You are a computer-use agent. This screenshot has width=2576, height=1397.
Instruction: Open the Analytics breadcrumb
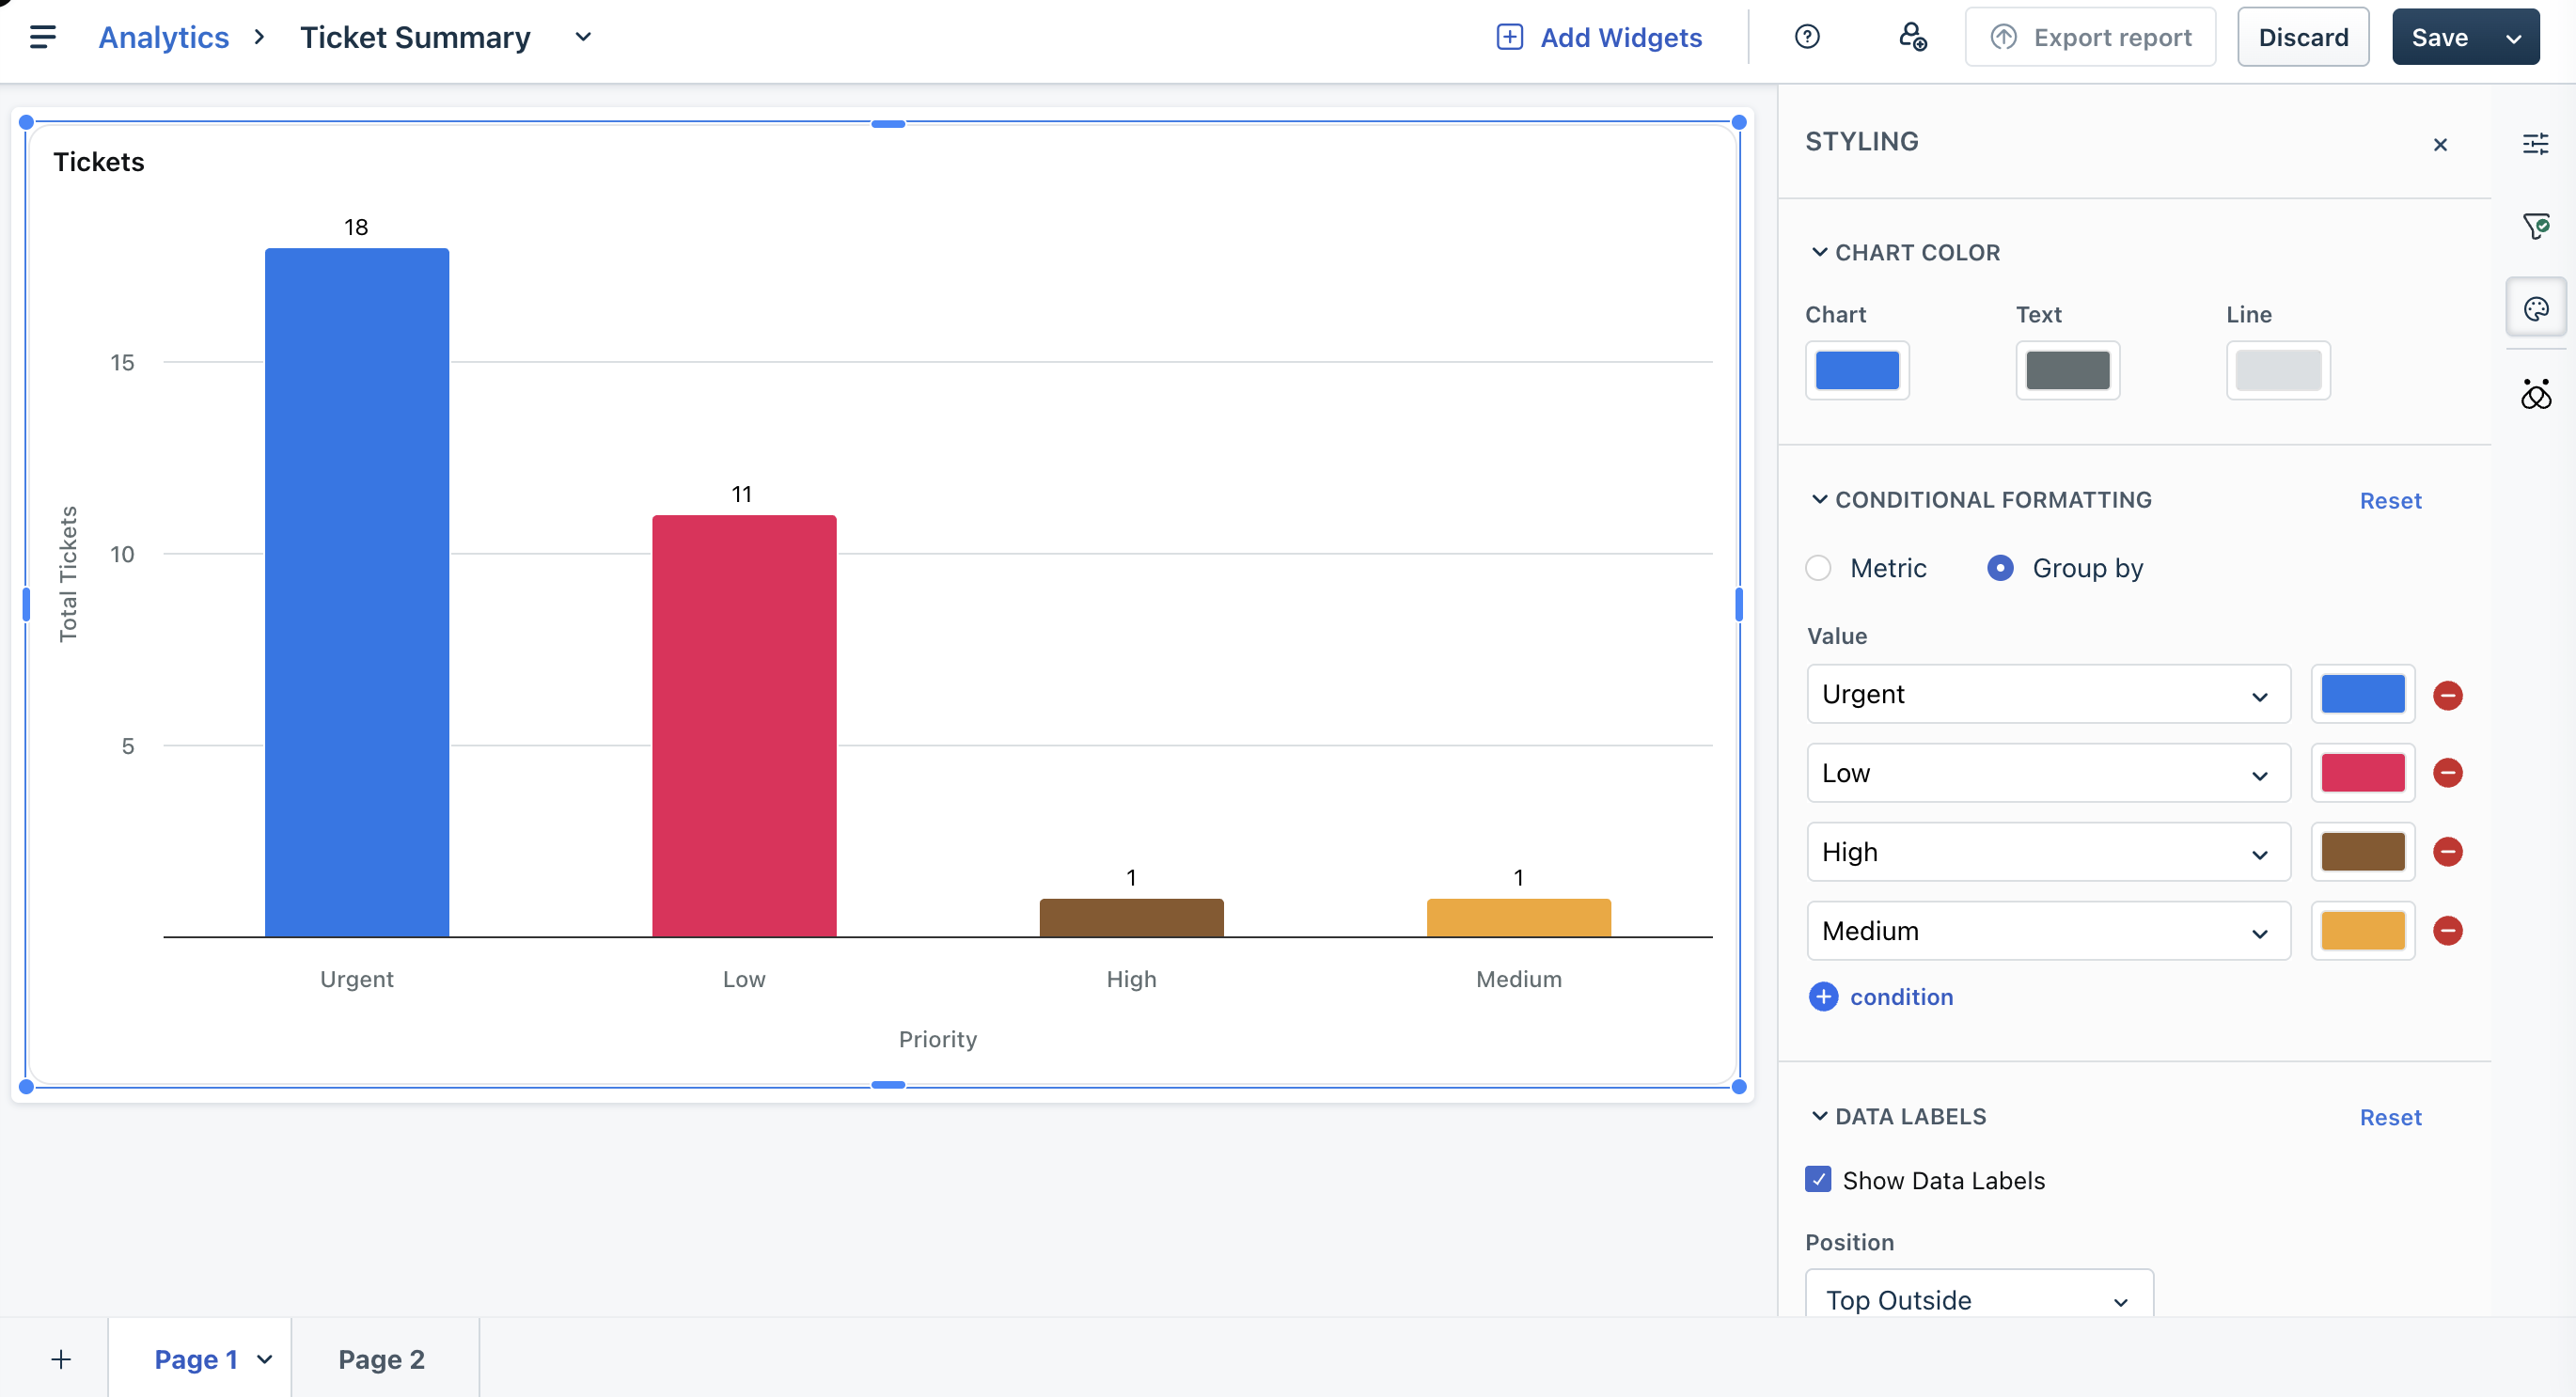tap(164, 37)
